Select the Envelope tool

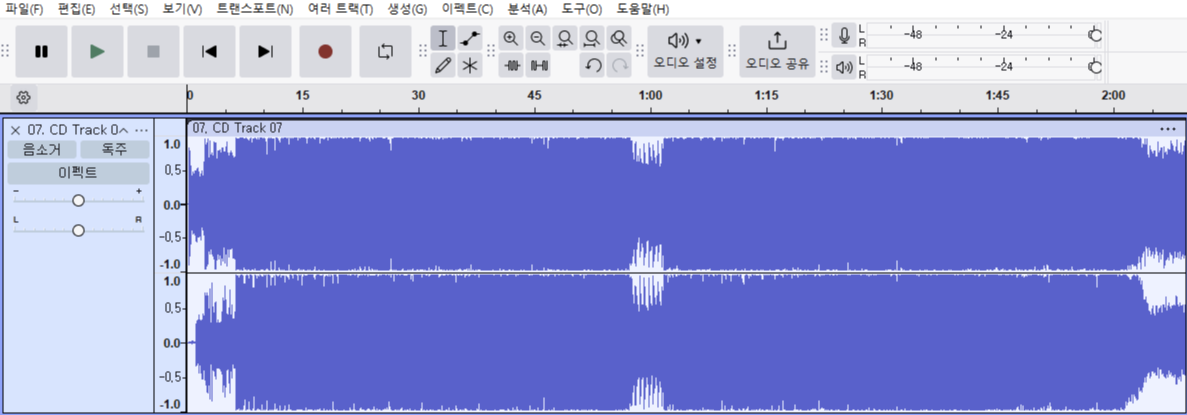470,39
